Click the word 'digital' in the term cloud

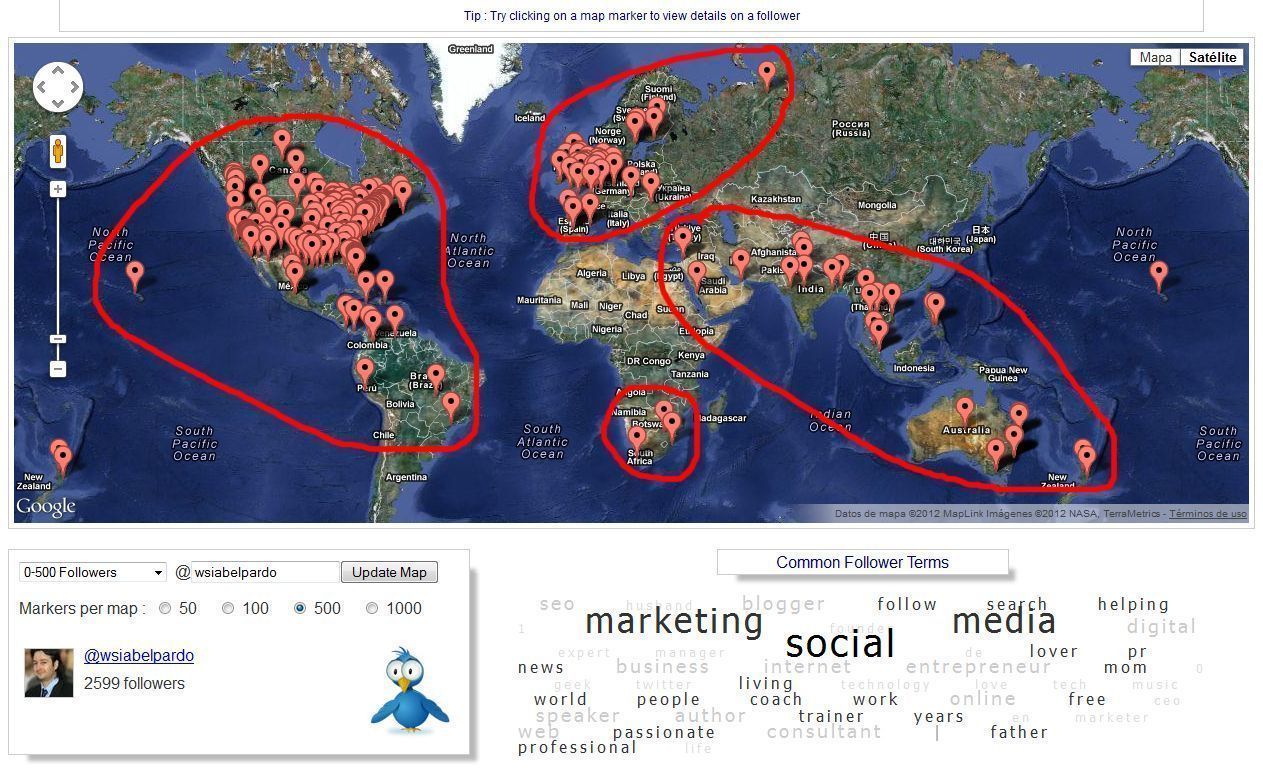tap(1162, 627)
